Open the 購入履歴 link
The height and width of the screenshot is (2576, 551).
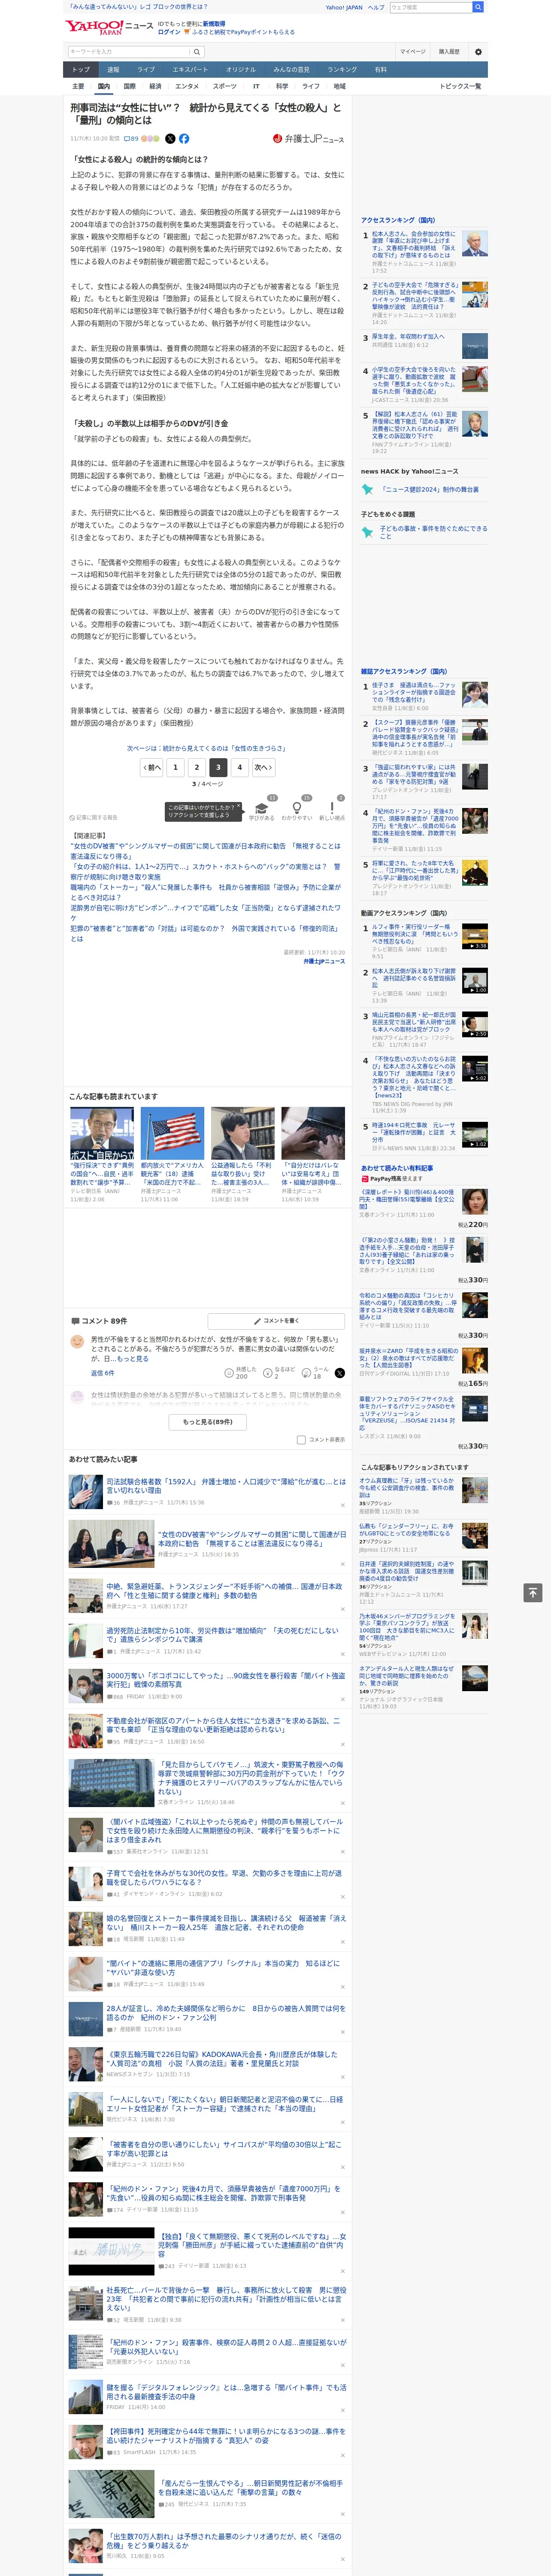pos(449,52)
